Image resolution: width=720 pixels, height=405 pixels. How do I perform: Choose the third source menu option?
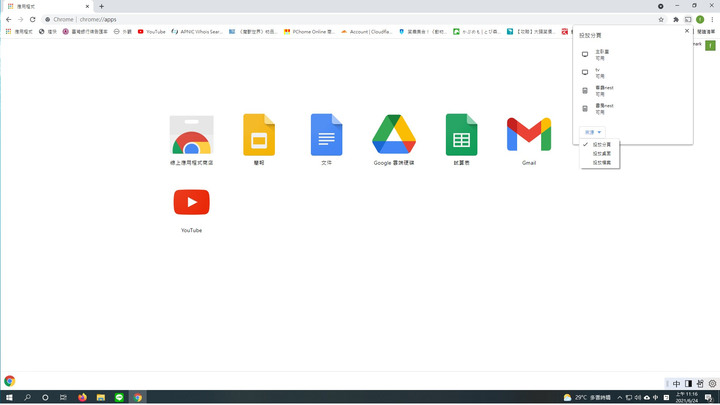coord(600,163)
